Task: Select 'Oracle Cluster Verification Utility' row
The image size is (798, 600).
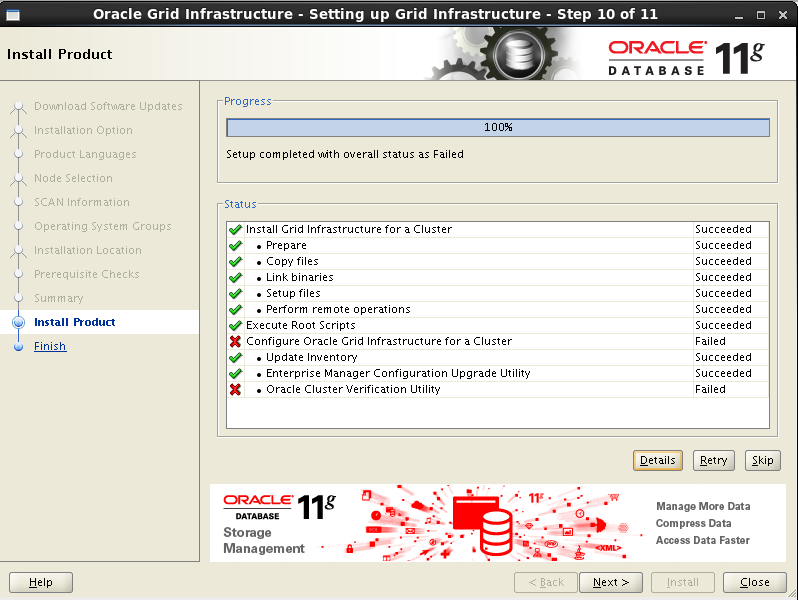Action: 497,389
